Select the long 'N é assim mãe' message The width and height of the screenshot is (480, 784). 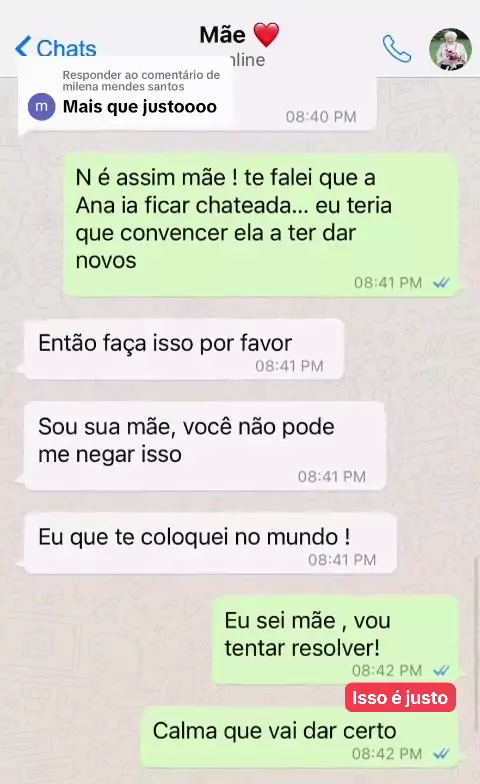point(261,225)
